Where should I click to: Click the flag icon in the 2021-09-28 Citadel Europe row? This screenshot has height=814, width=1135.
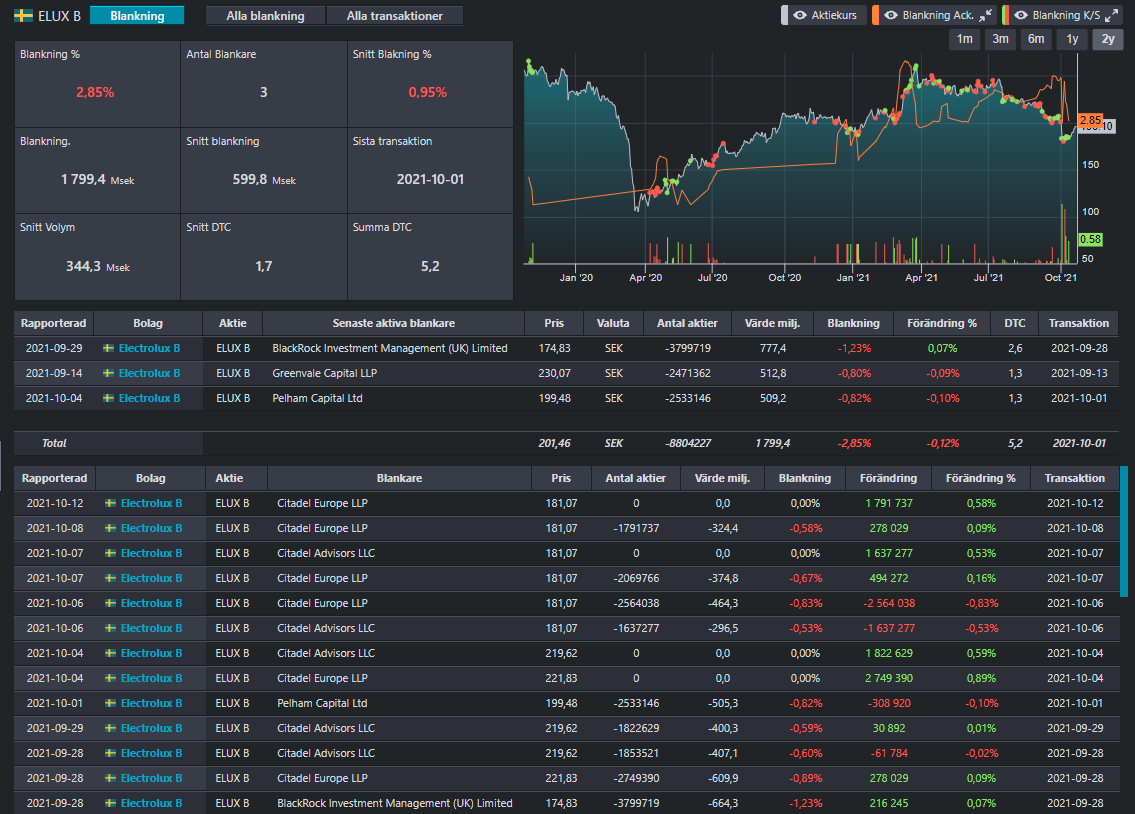(111, 779)
